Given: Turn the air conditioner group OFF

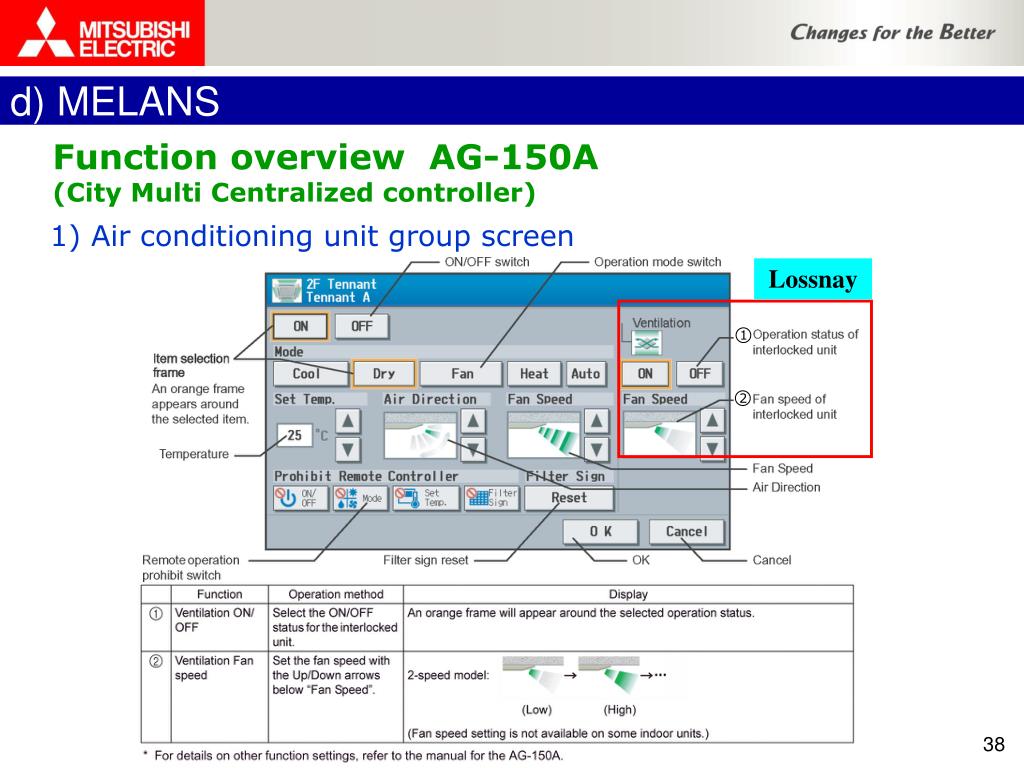Looking at the screenshot, I should (361, 326).
